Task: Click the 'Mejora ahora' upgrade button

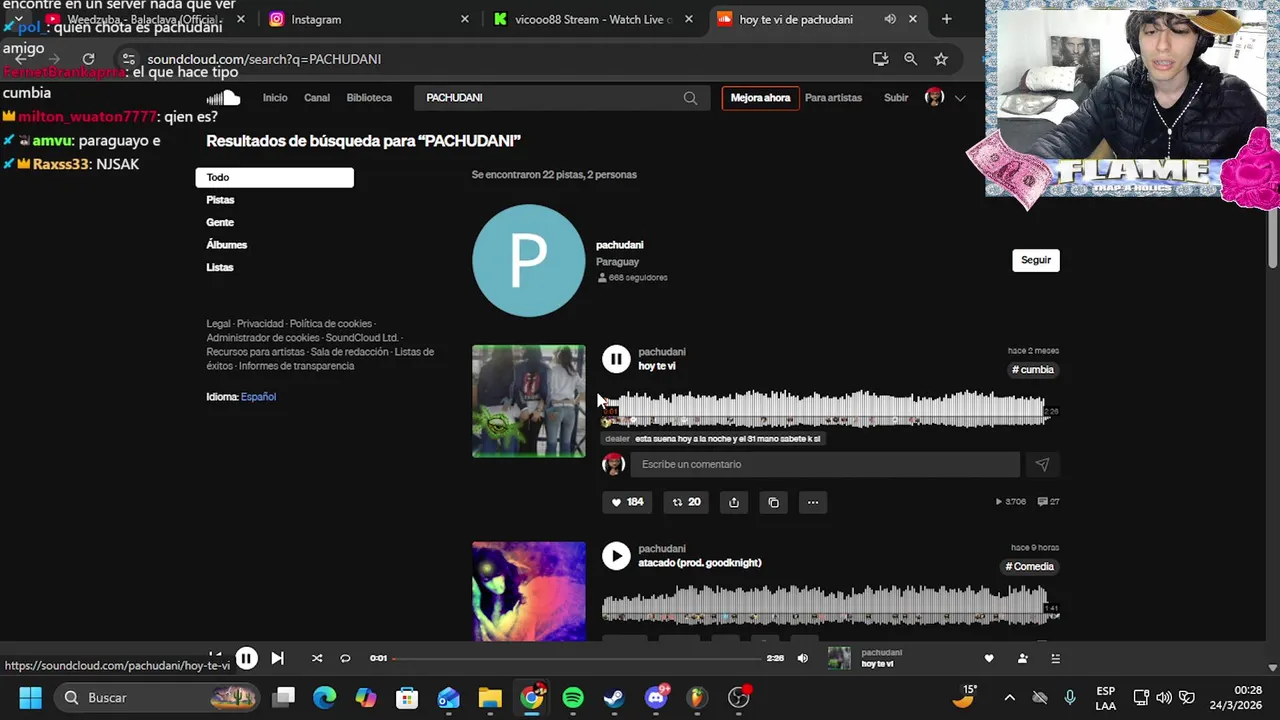Action: (760, 97)
